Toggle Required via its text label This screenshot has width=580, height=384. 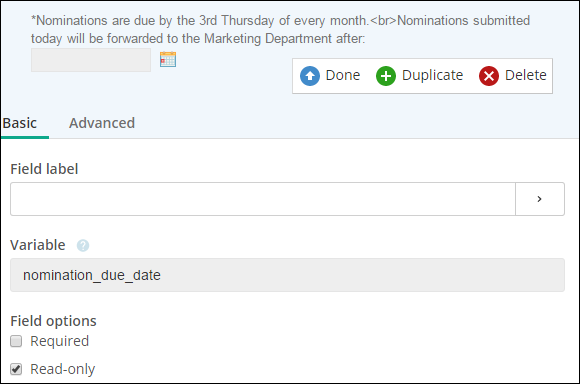pyautogui.click(x=60, y=341)
